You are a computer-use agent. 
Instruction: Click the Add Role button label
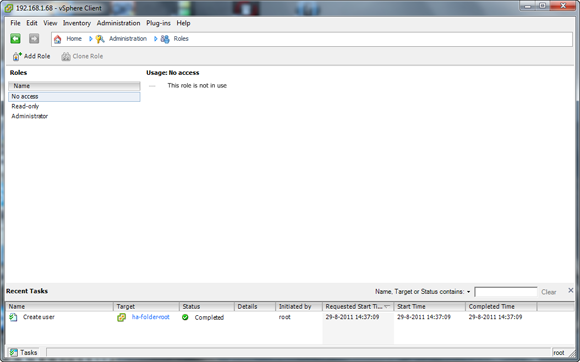[37, 56]
